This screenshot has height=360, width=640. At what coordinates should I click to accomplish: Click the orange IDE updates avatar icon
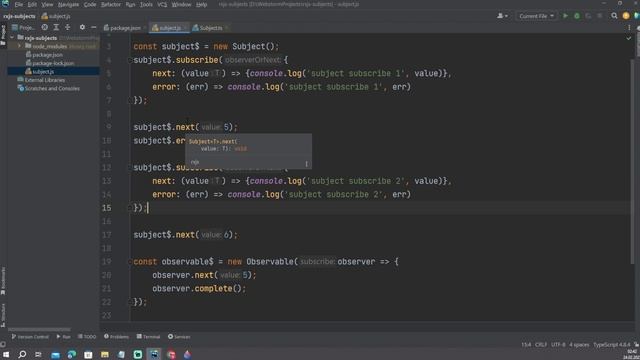click(x=626, y=16)
